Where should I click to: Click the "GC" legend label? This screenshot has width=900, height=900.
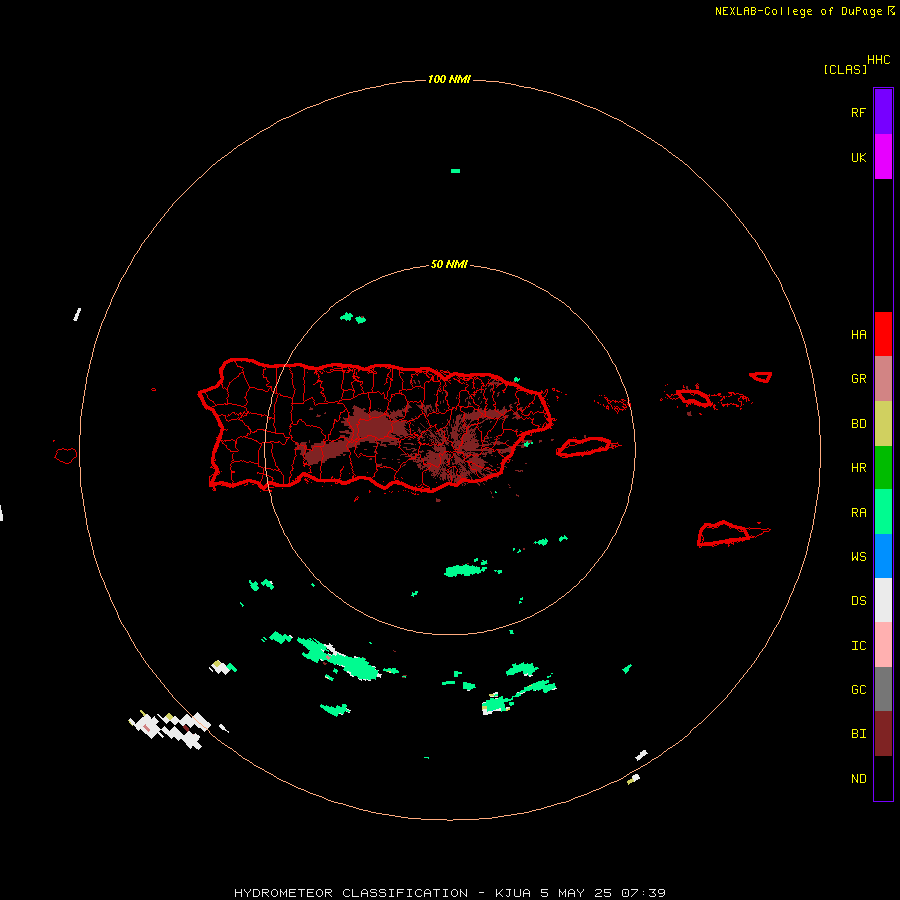(858, 690)
